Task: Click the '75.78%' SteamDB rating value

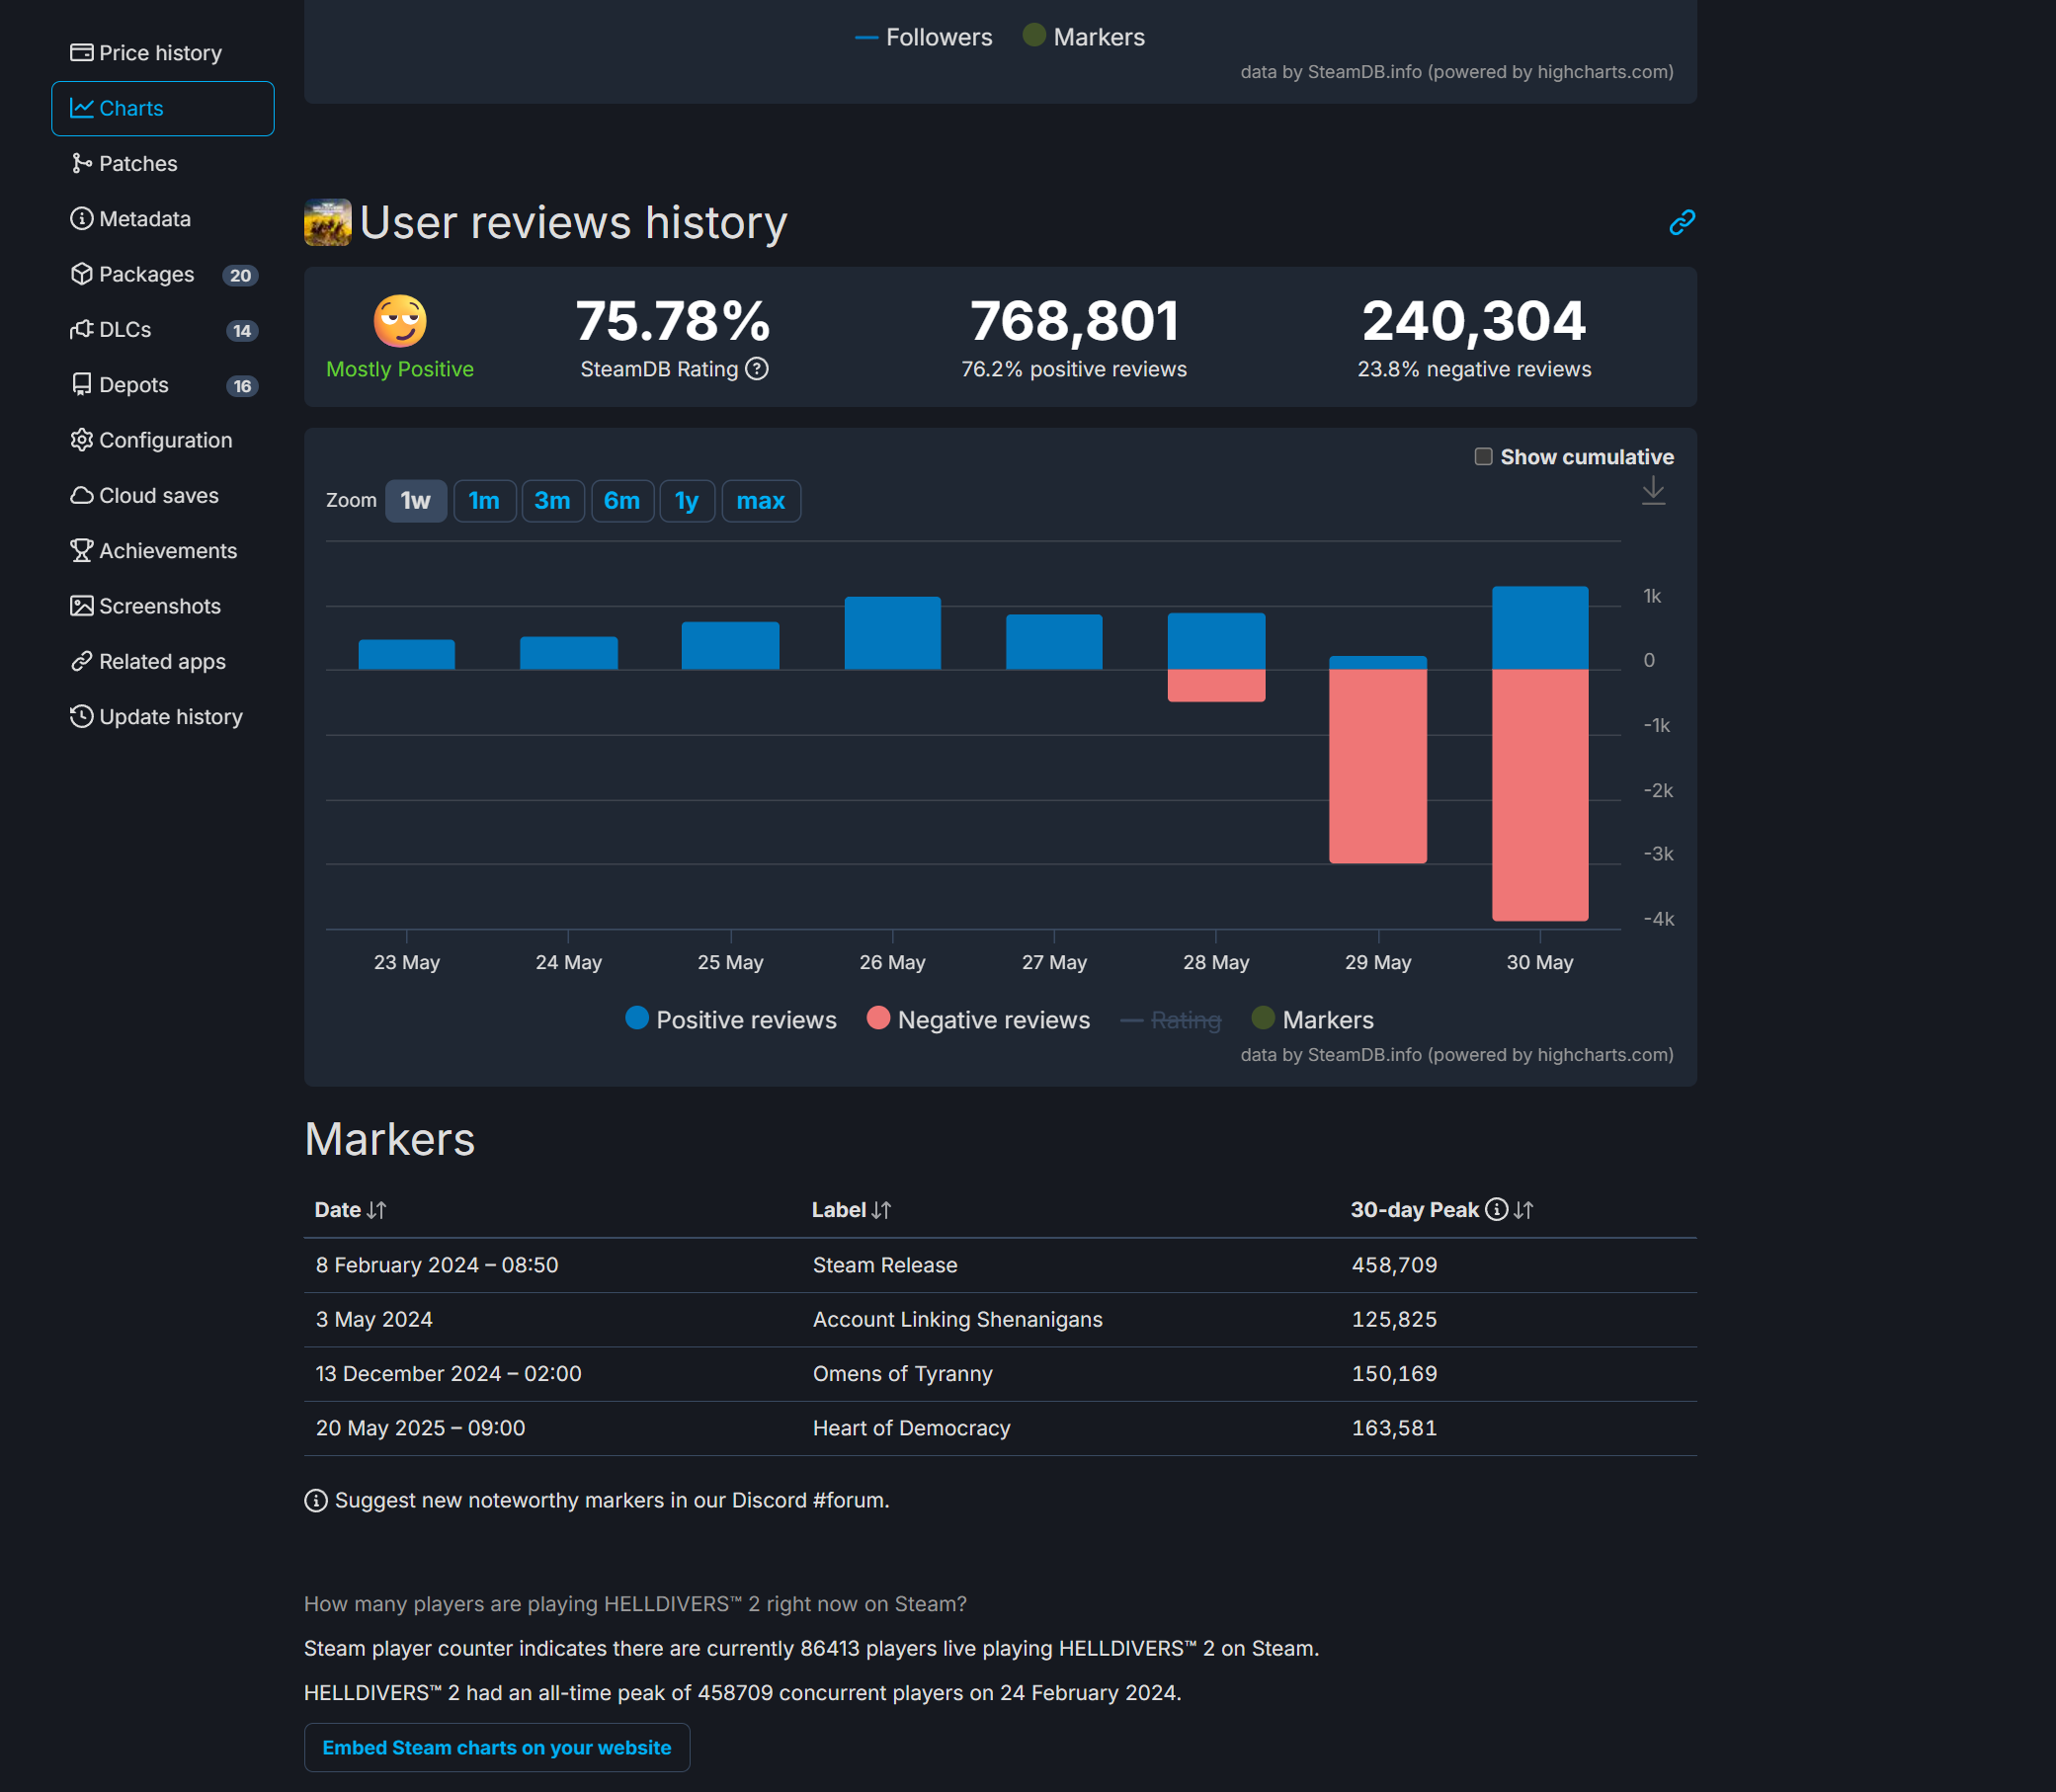Action: click(x=673, y=321)
